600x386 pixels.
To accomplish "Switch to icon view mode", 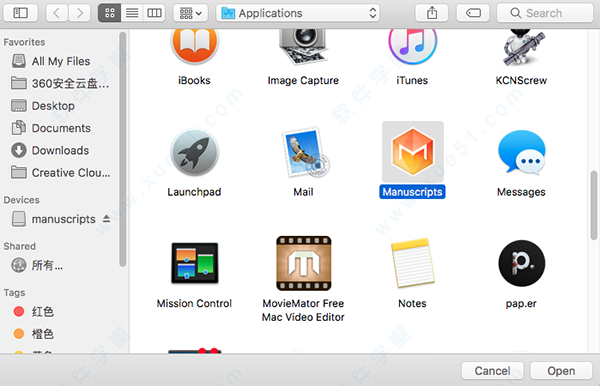I will click(x=109, y=13).
